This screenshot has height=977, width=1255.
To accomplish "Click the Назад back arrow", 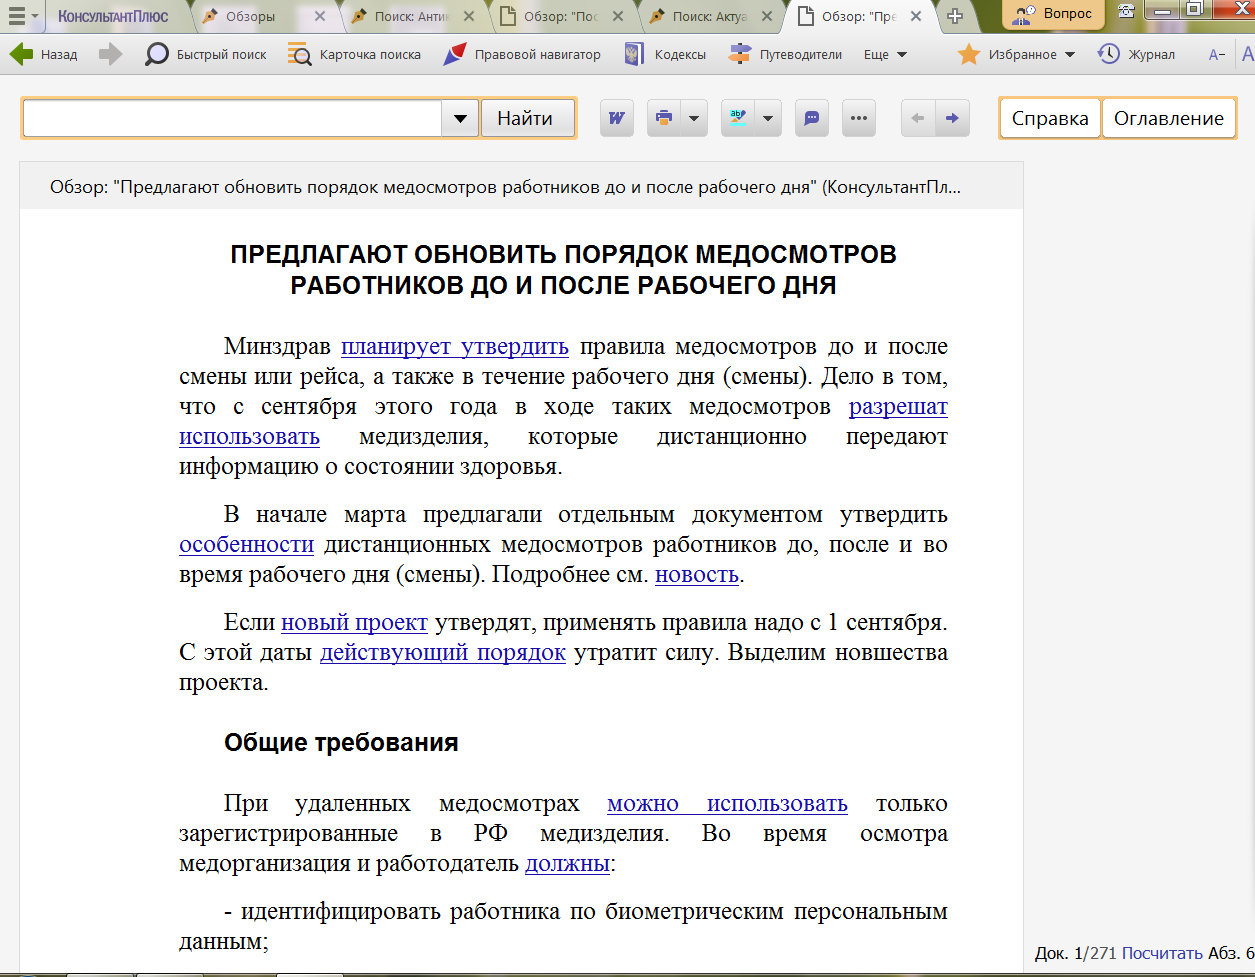I will [43, 54].
